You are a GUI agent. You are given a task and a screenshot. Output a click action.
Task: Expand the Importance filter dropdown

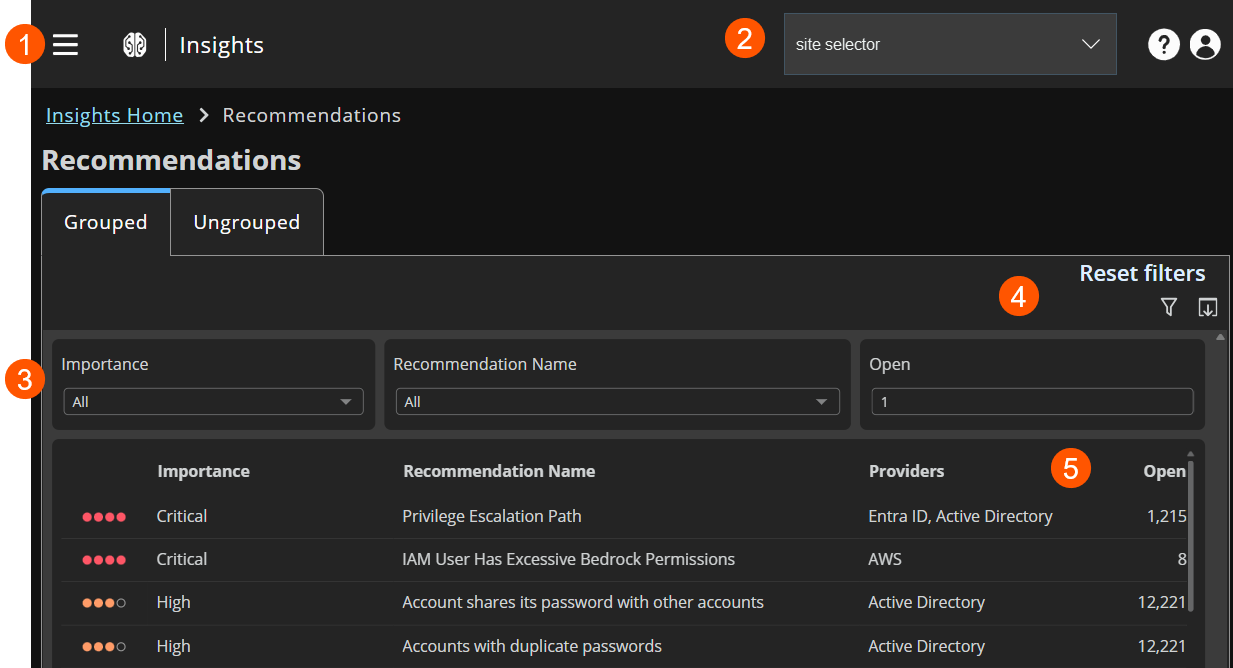(x=213, y=402)
